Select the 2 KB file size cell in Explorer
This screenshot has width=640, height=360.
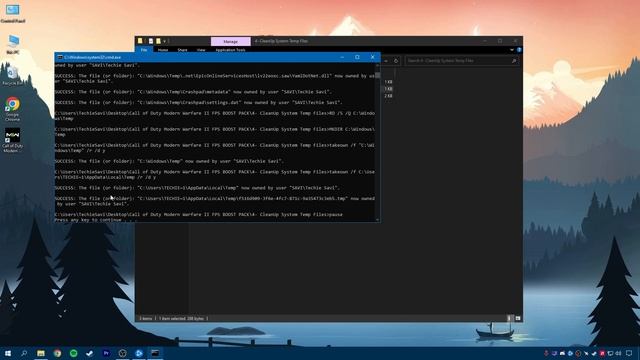click(388, 96)
